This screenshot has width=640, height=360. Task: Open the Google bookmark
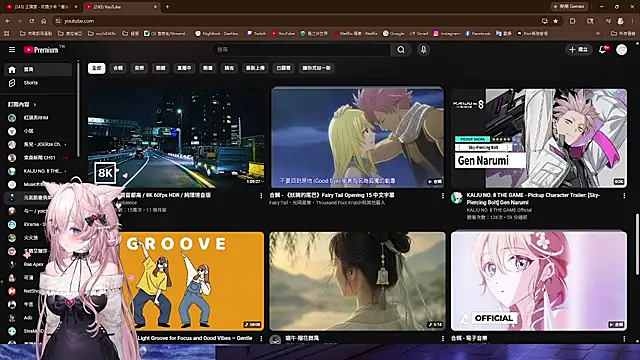click(x=393, y=33)
